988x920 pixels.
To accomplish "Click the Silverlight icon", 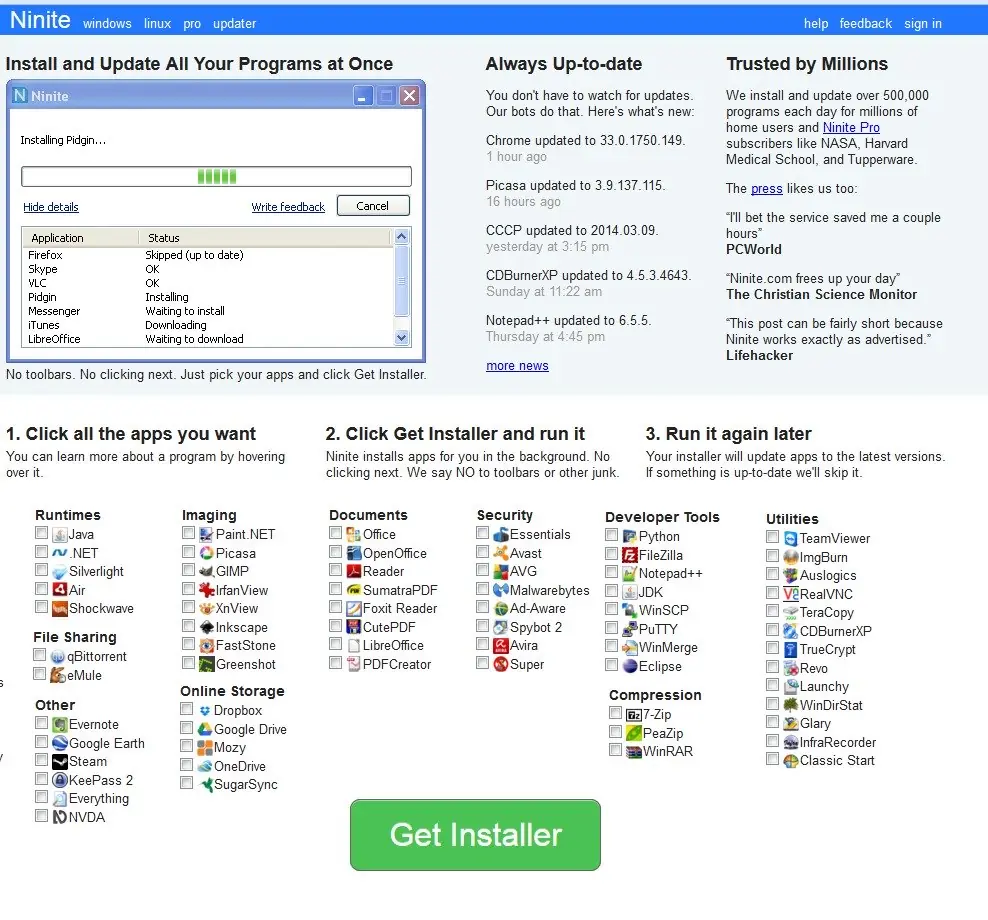I will pyautogui.click(x=60, y=572).
